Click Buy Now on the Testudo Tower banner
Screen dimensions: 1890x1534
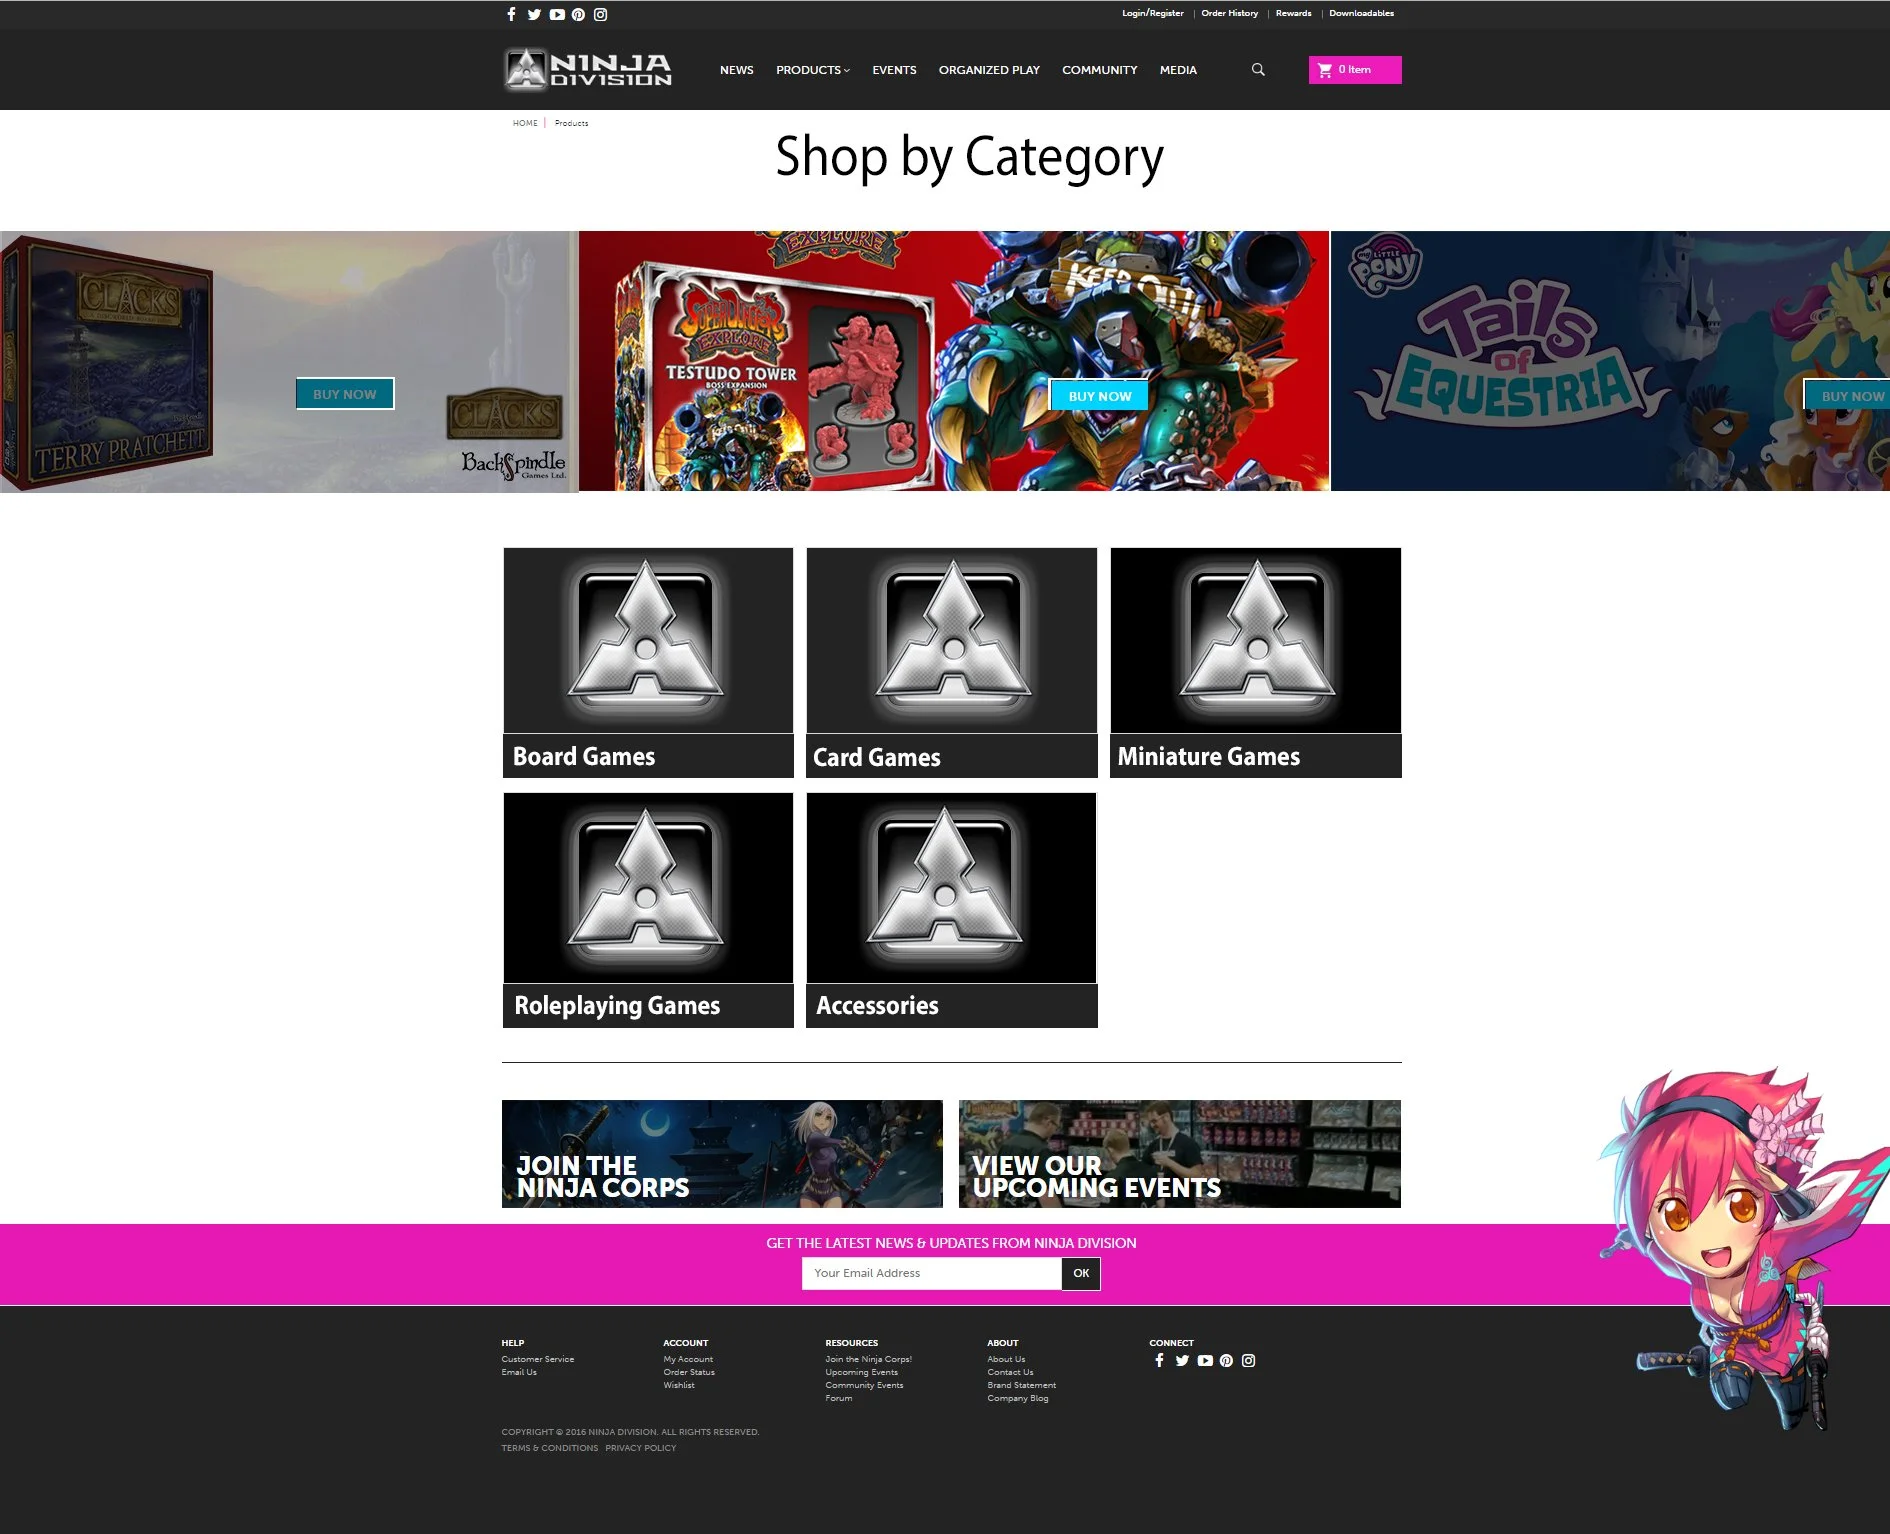1100,396
